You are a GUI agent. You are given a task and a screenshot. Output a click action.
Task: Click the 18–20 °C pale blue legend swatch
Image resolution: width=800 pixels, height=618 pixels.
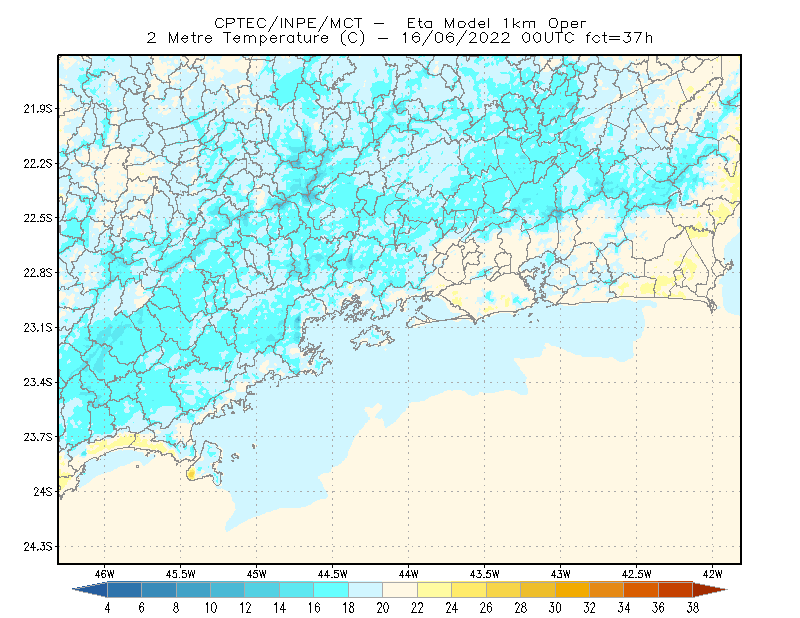pos(365,589)
